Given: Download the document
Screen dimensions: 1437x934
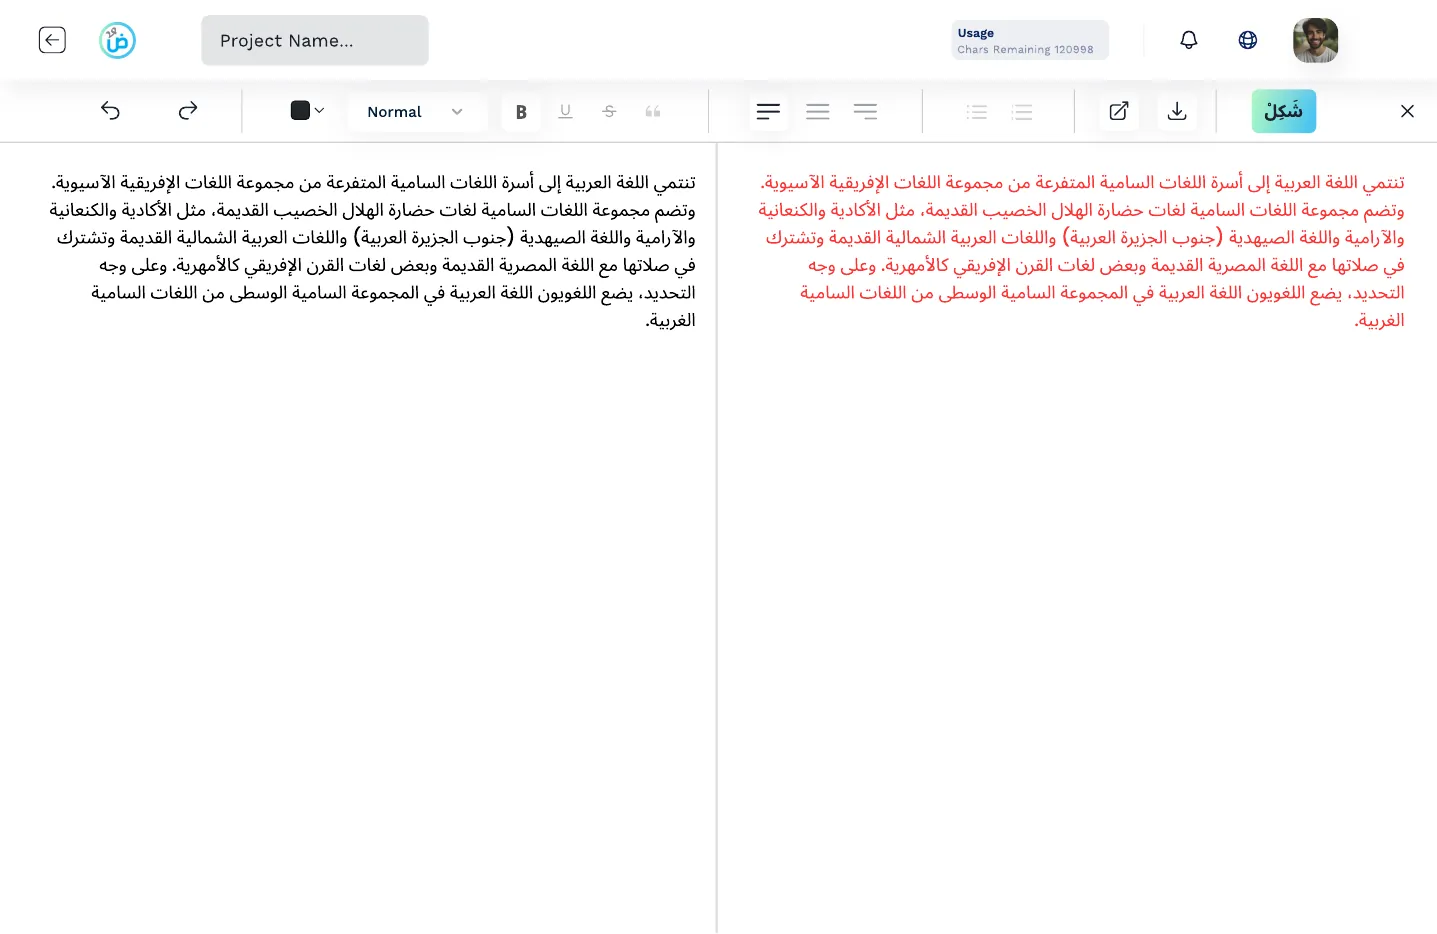Looking at the screenshot, I should click(1177, 112).
